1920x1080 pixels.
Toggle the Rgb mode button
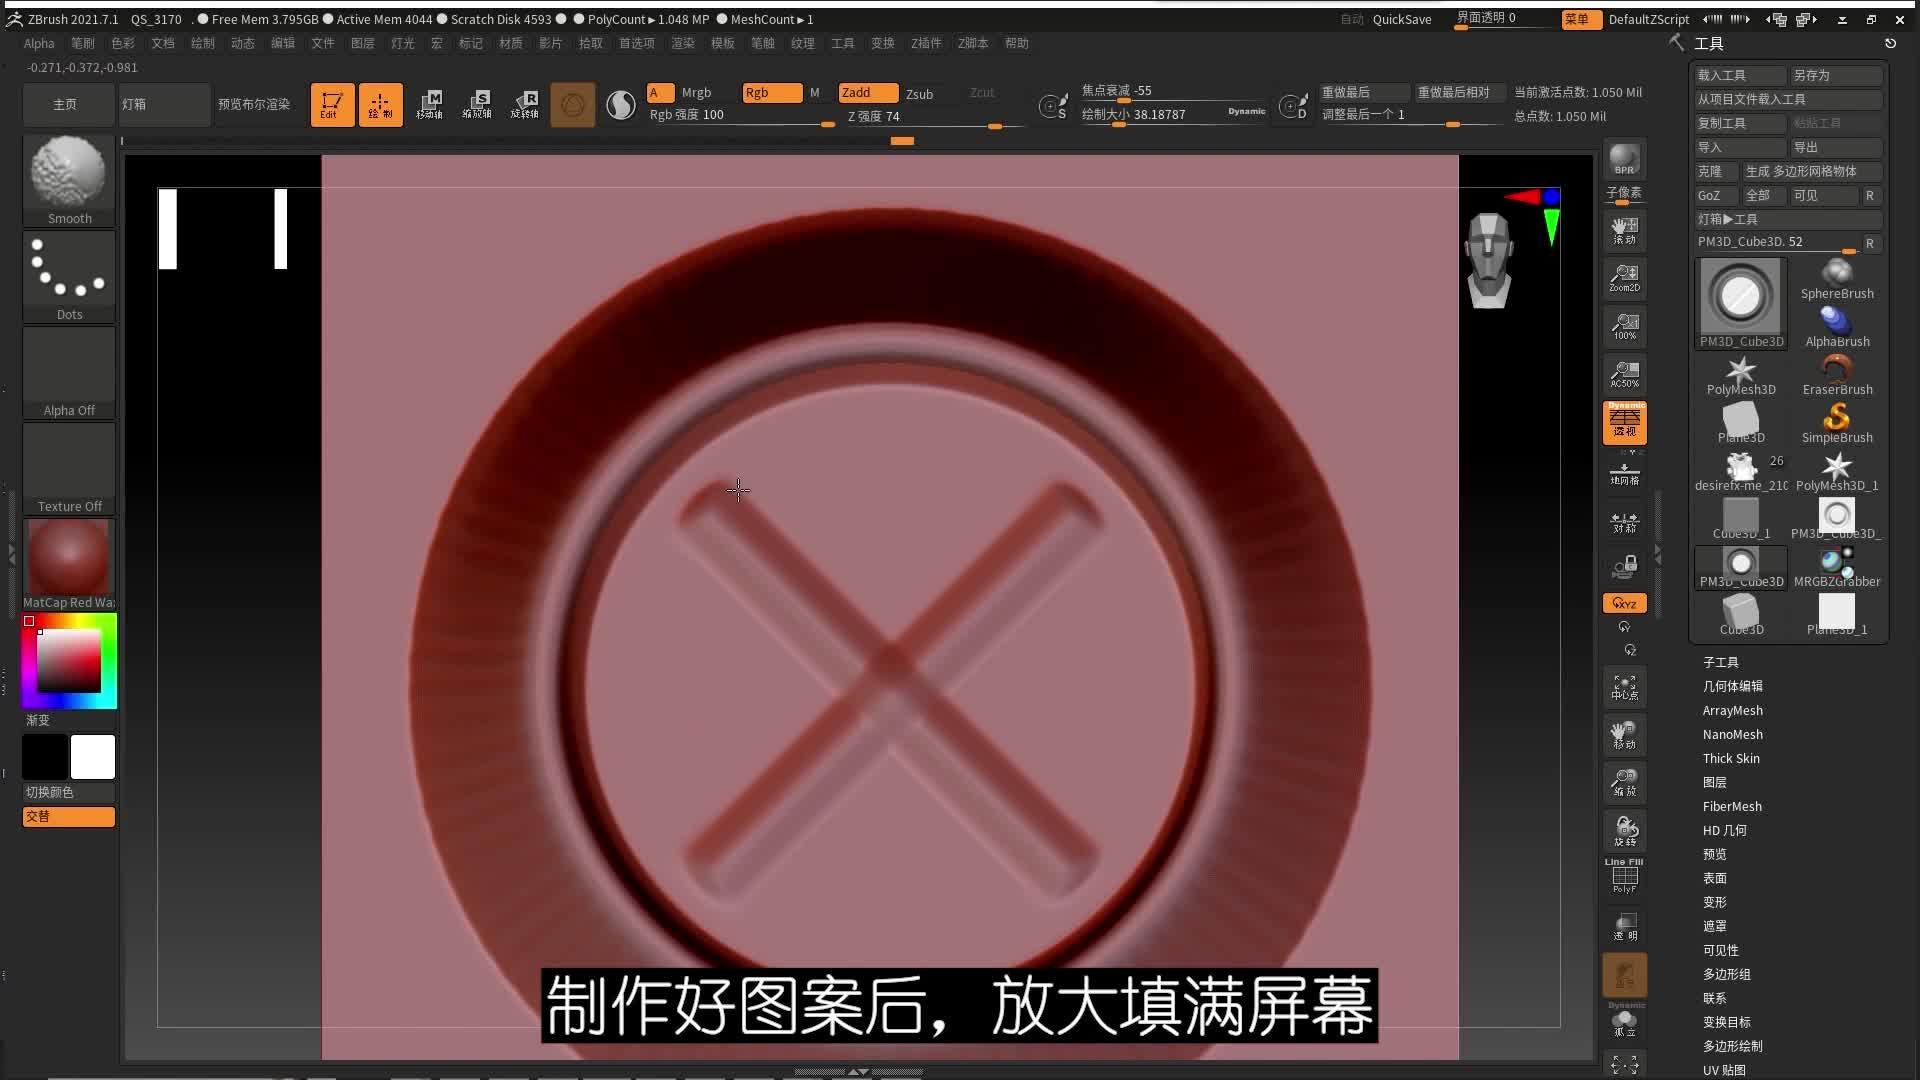tap(772, 93)
